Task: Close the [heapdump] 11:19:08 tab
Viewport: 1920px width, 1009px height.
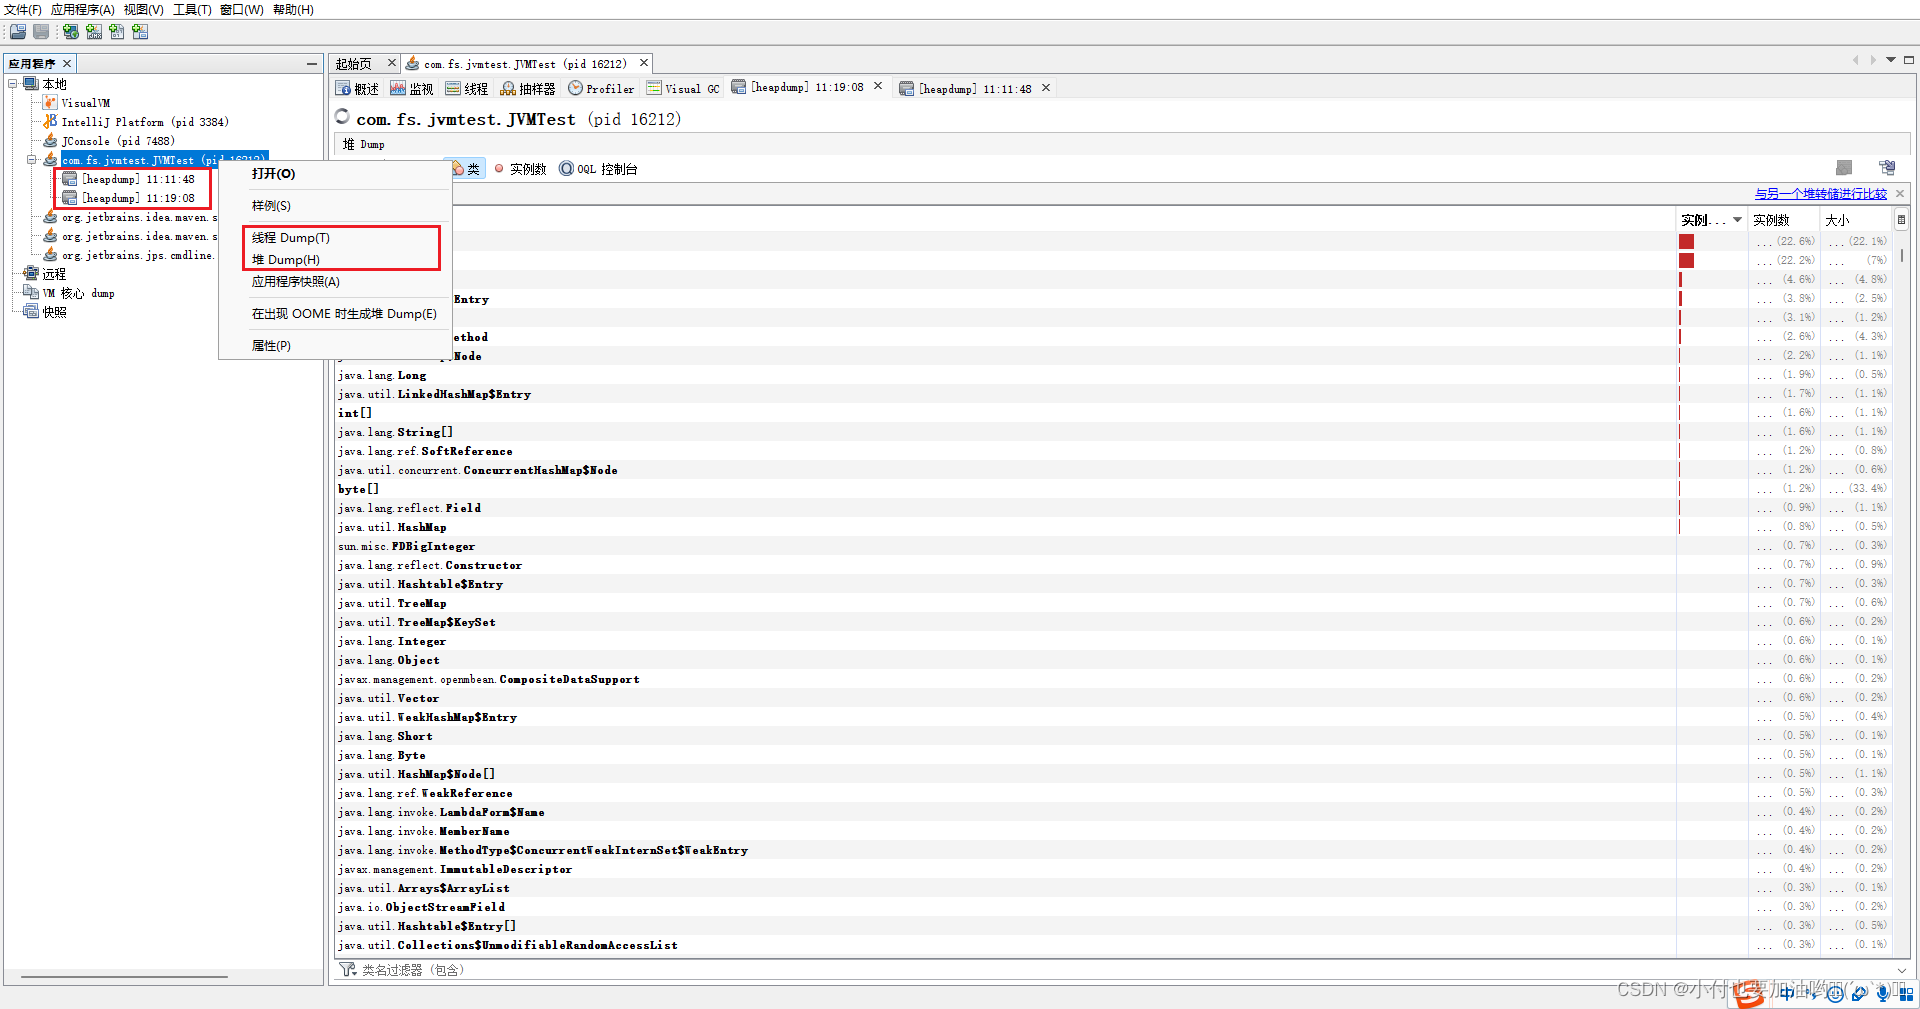Action: coord(878,86)
